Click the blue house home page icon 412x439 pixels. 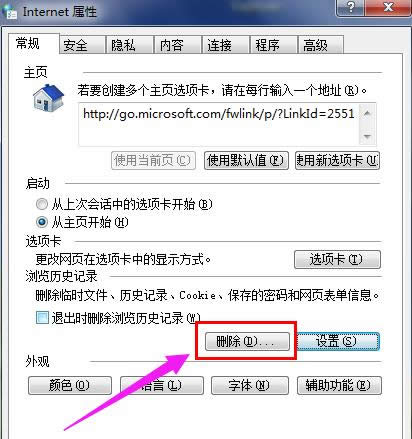[48, 98]
